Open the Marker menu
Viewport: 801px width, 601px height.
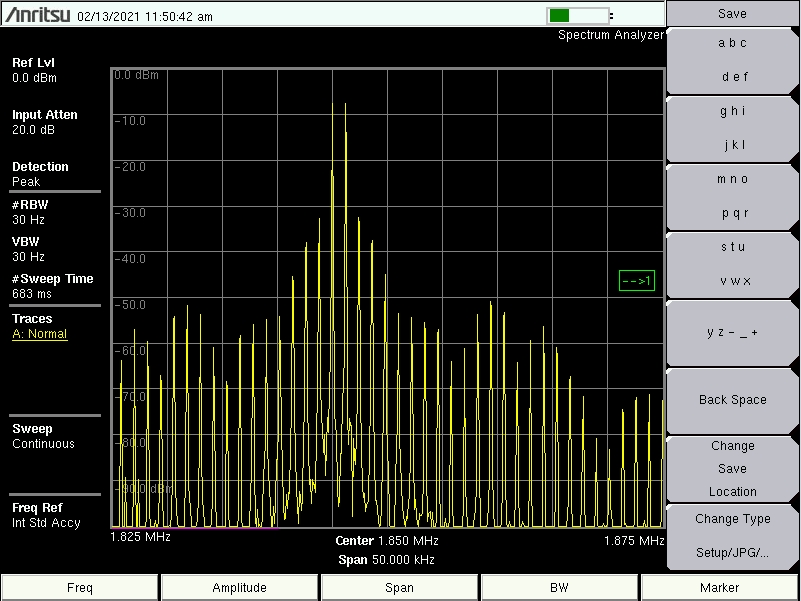[x=720, y=587]
